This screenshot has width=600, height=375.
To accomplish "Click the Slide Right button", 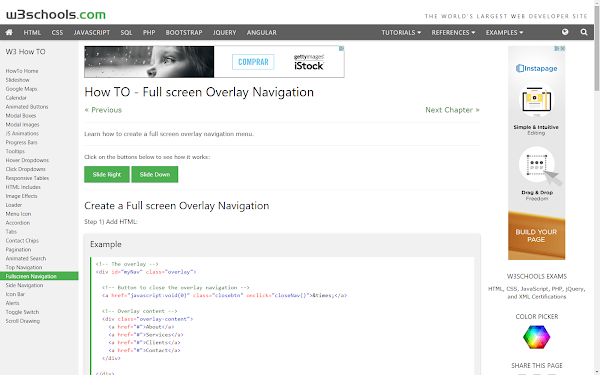I will (107, 174).
